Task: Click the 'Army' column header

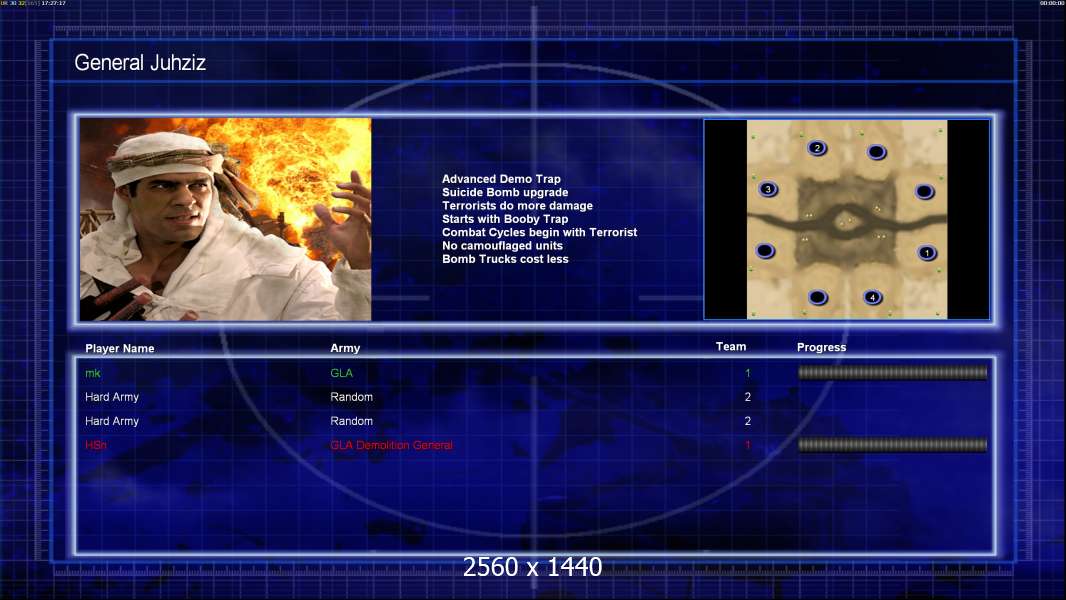Action: tap(345, 348)
